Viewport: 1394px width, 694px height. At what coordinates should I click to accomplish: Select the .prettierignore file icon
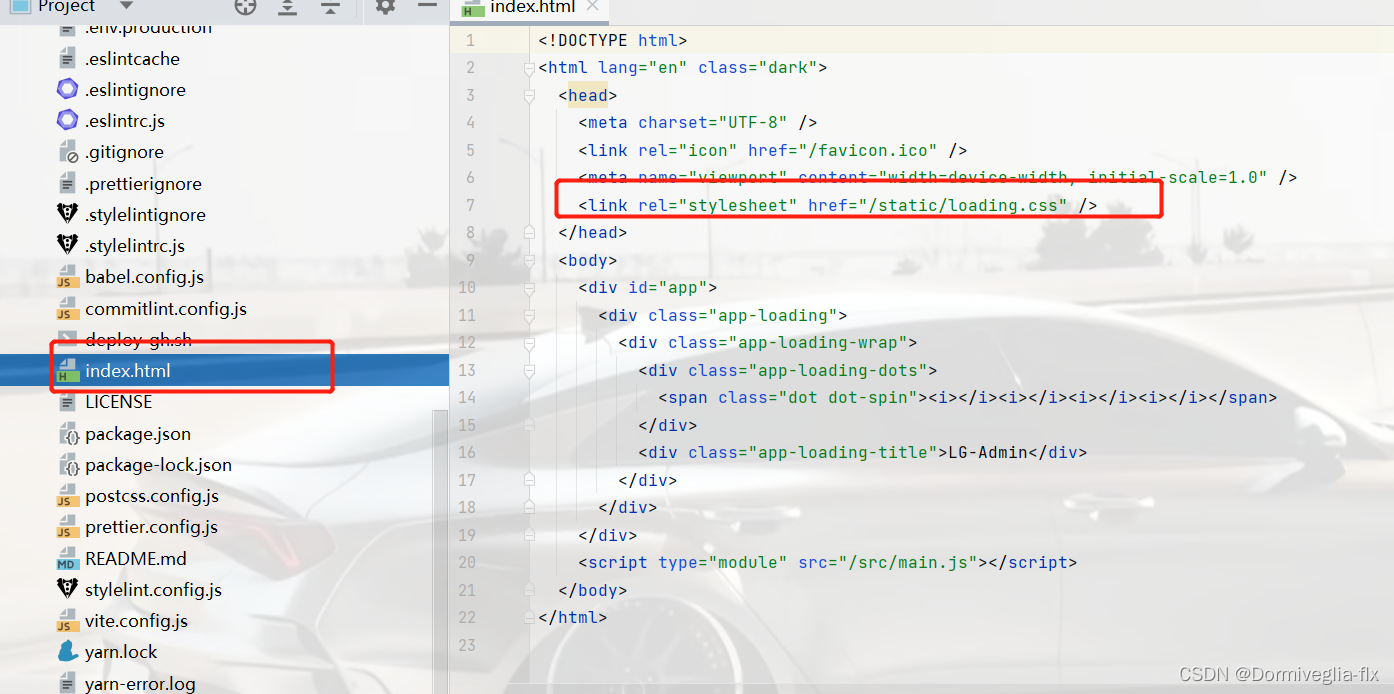pyautogui.click(x=67, y=183)
